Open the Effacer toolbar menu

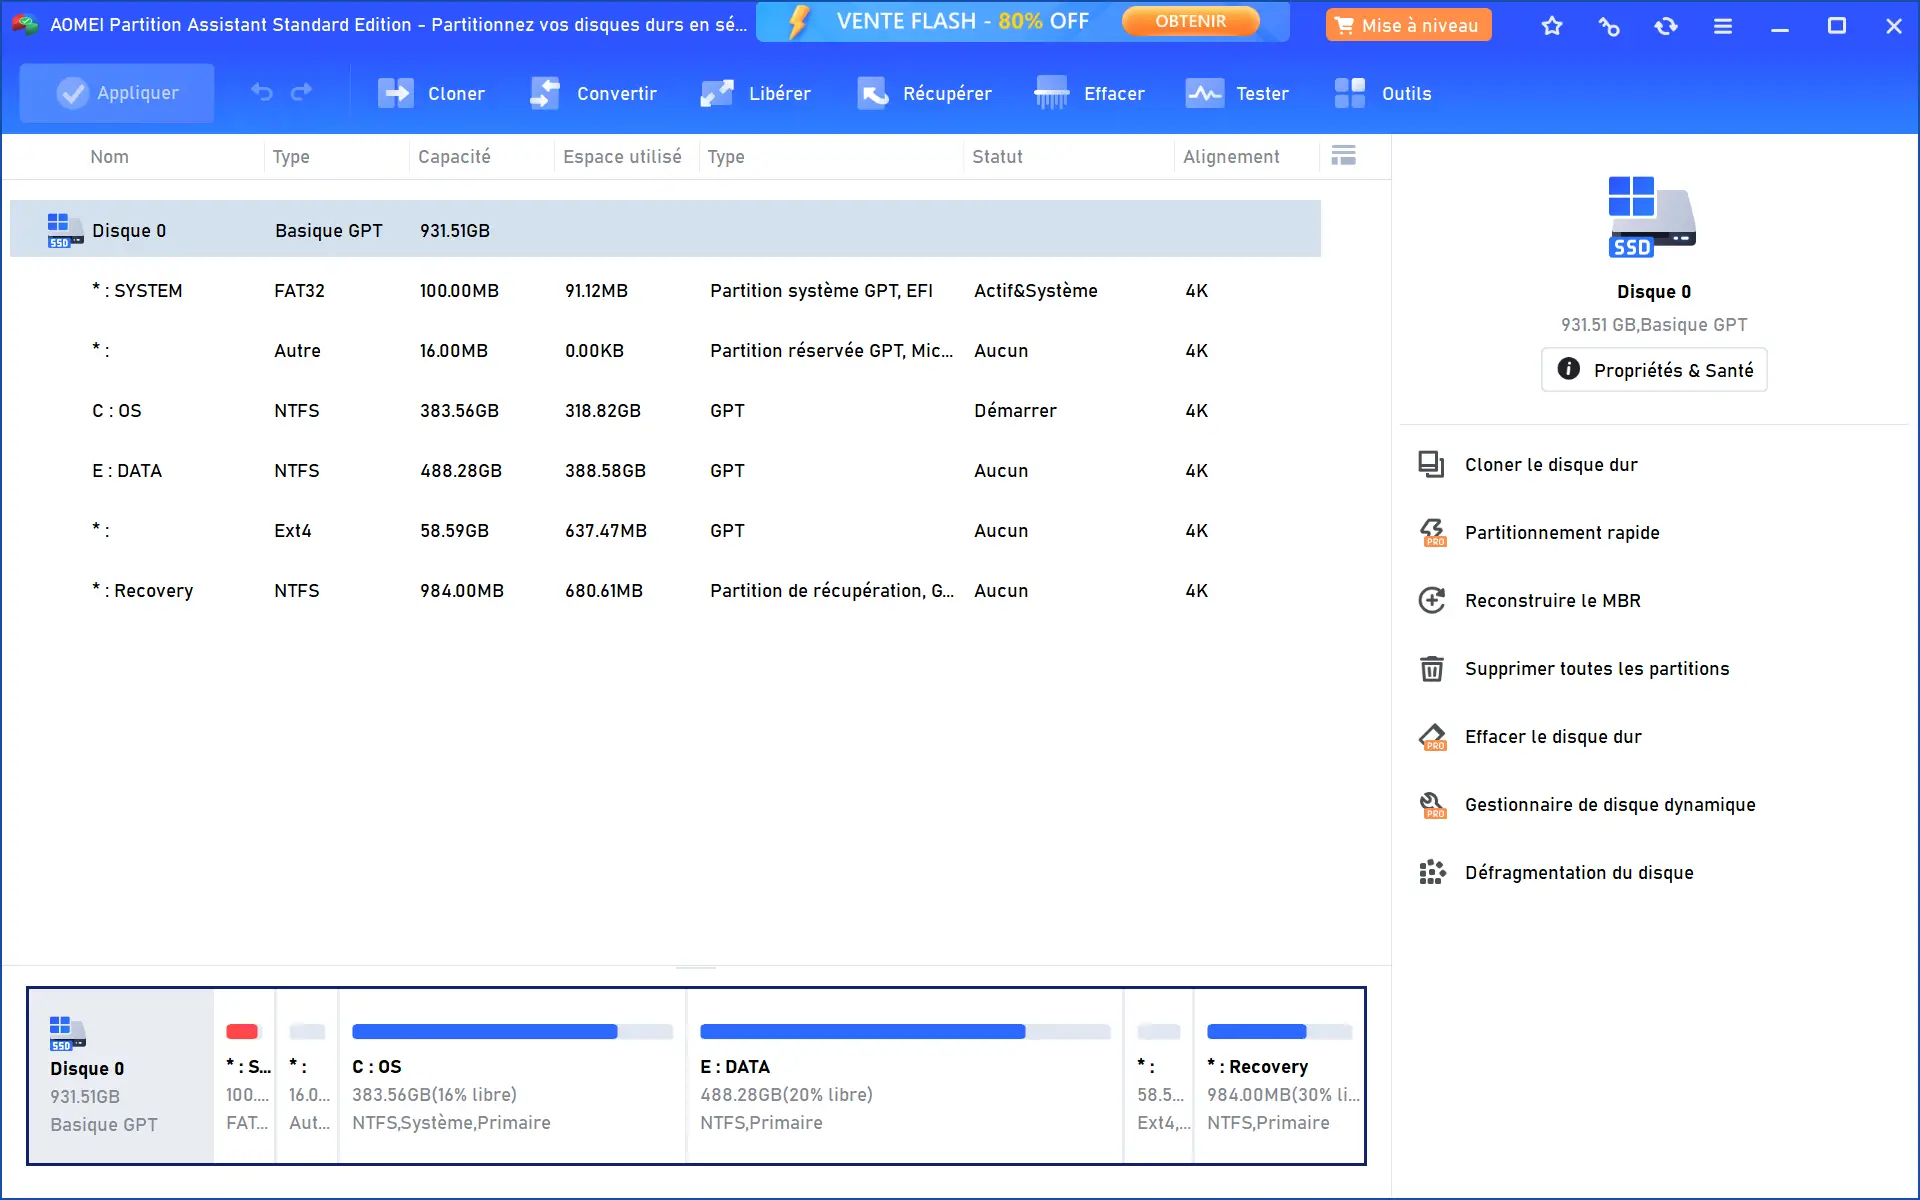[x=1089, y=93]
